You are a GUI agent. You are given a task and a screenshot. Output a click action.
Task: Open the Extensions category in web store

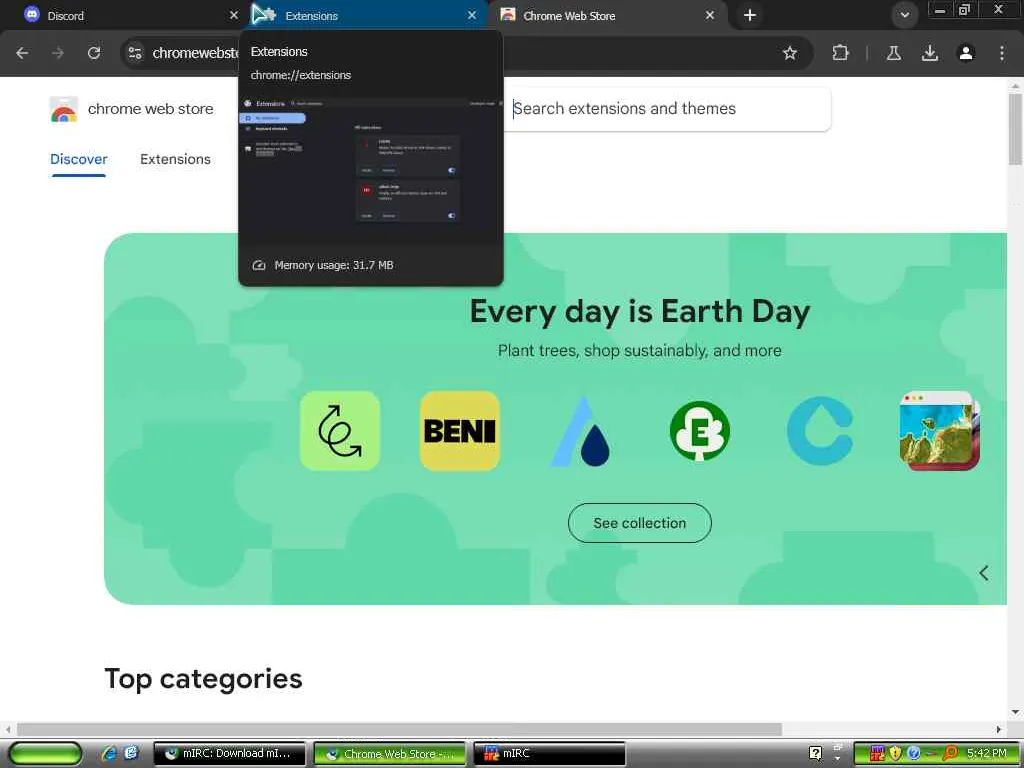tap(175, 159)
